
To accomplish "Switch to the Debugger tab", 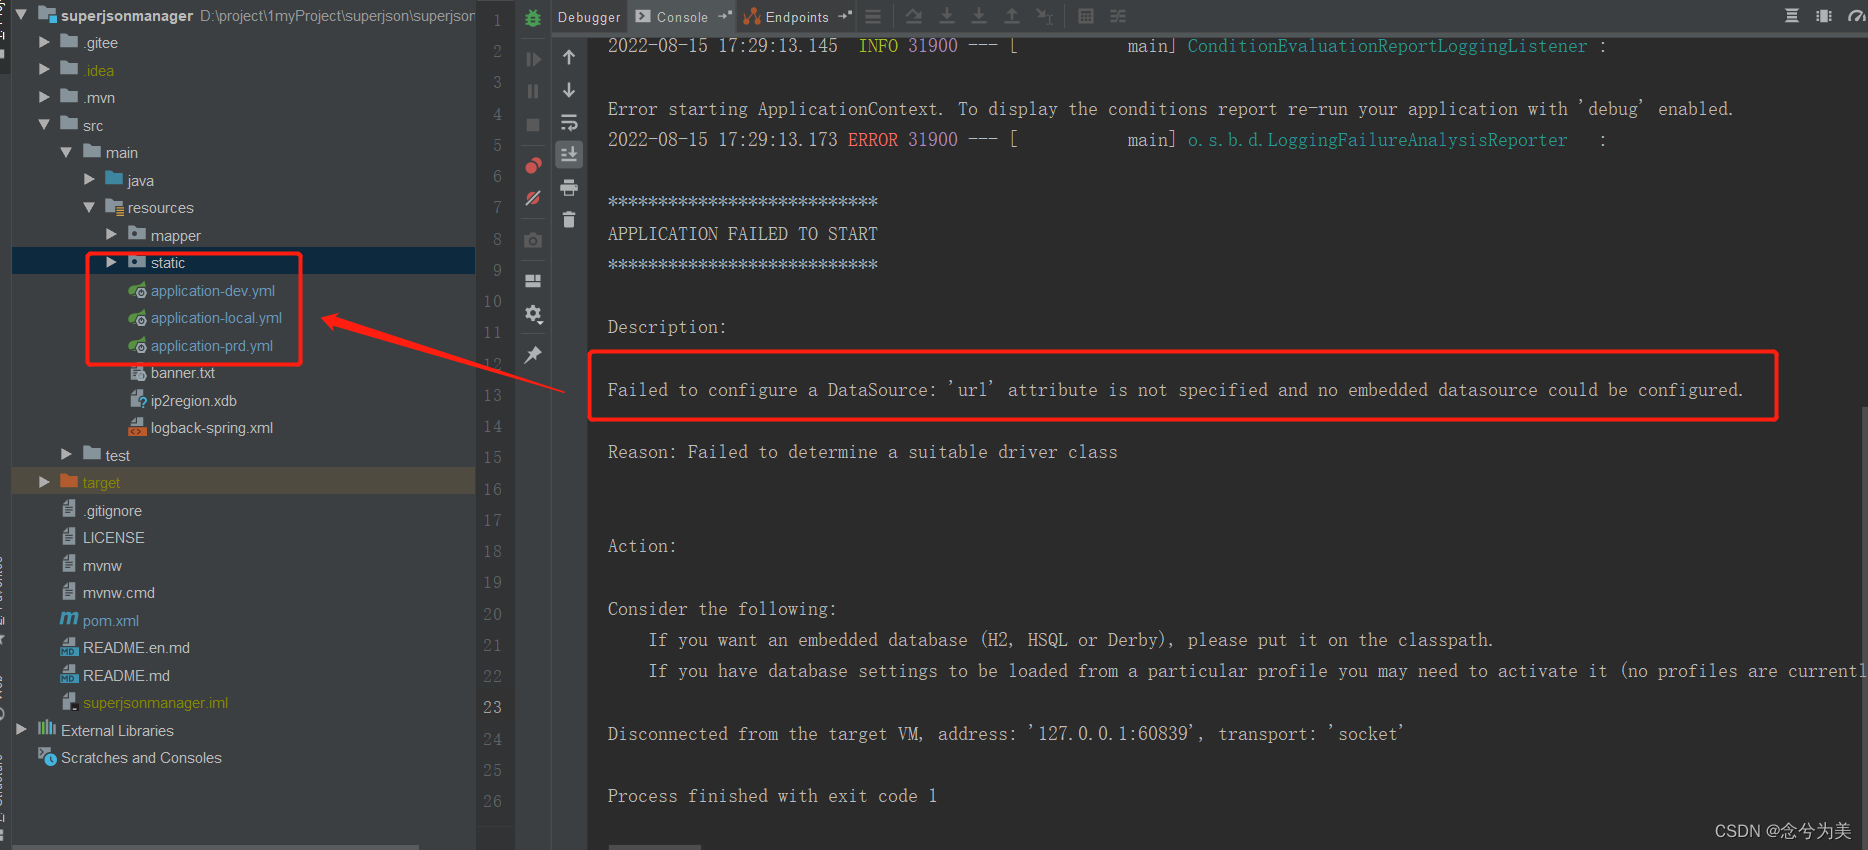I will pyautogui.click(x=589, y=17).
